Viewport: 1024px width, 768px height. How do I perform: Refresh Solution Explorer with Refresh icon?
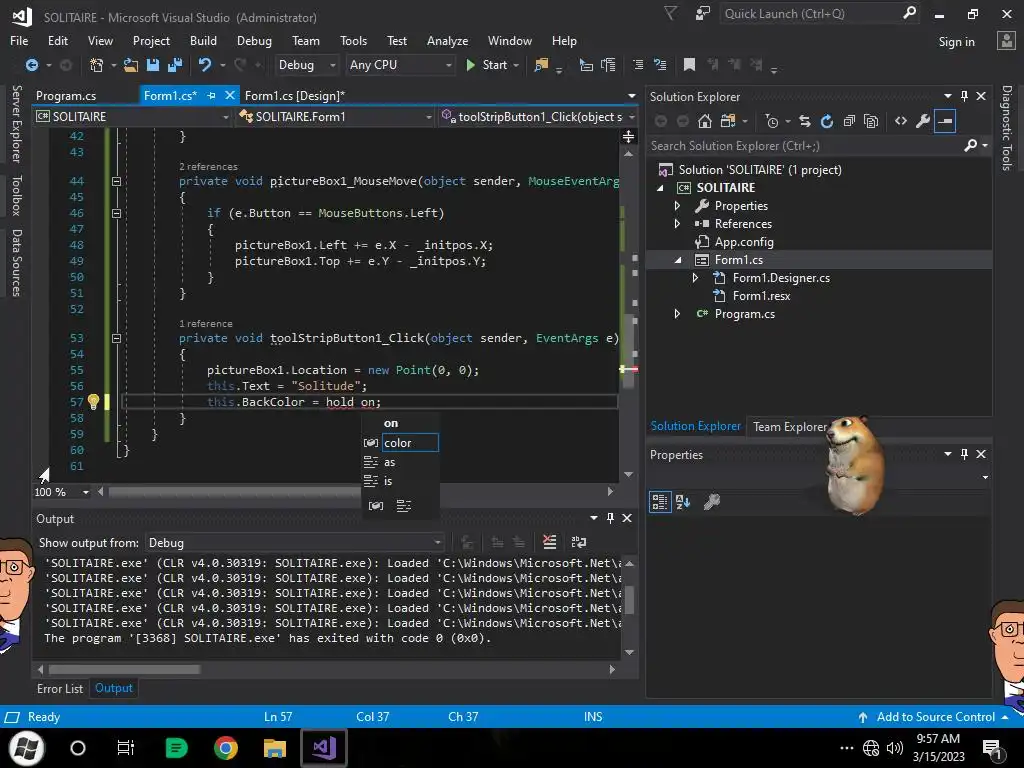827,121
